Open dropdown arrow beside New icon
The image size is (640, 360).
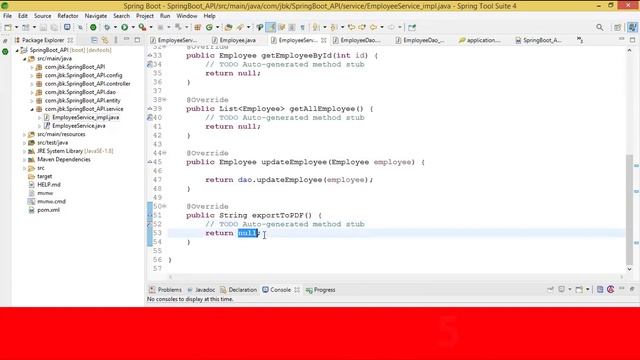[x=16, y=27]
